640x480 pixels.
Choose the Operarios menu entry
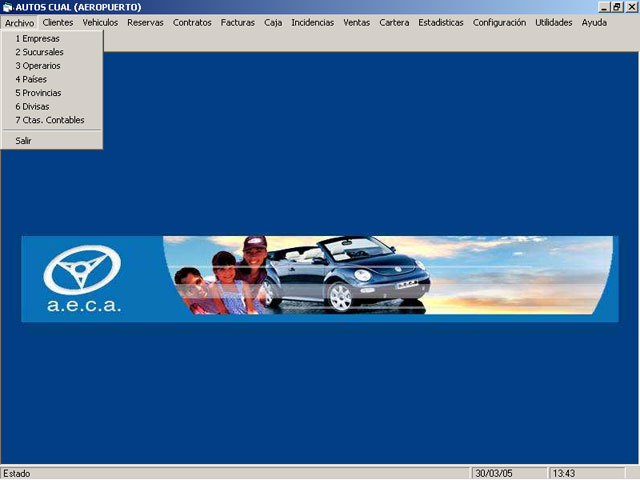[38, 65]
